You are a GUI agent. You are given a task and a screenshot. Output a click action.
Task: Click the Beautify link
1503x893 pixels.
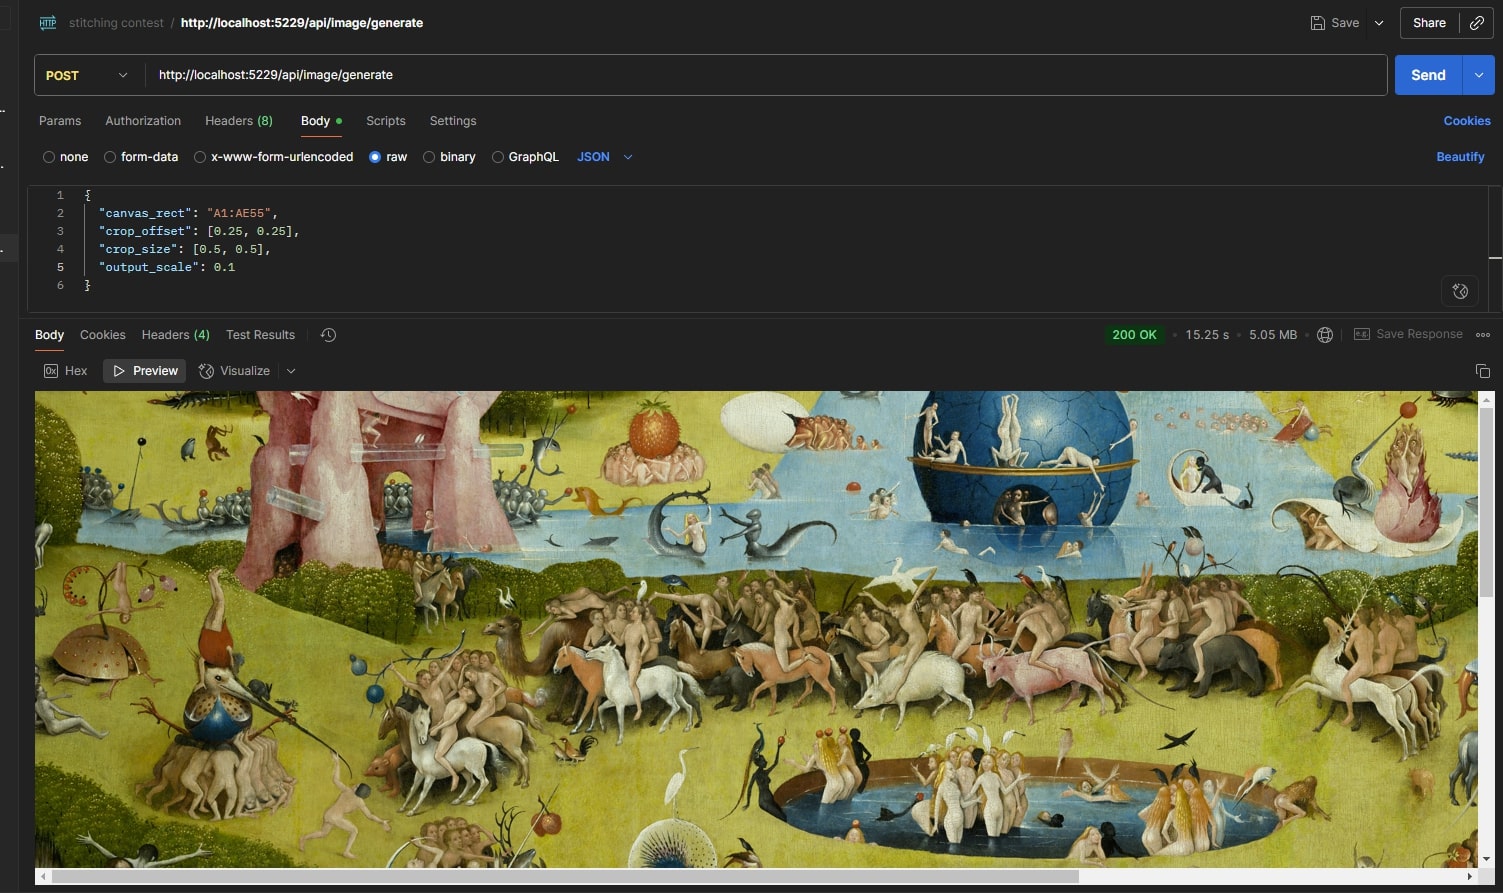(x=1460, y=157)
